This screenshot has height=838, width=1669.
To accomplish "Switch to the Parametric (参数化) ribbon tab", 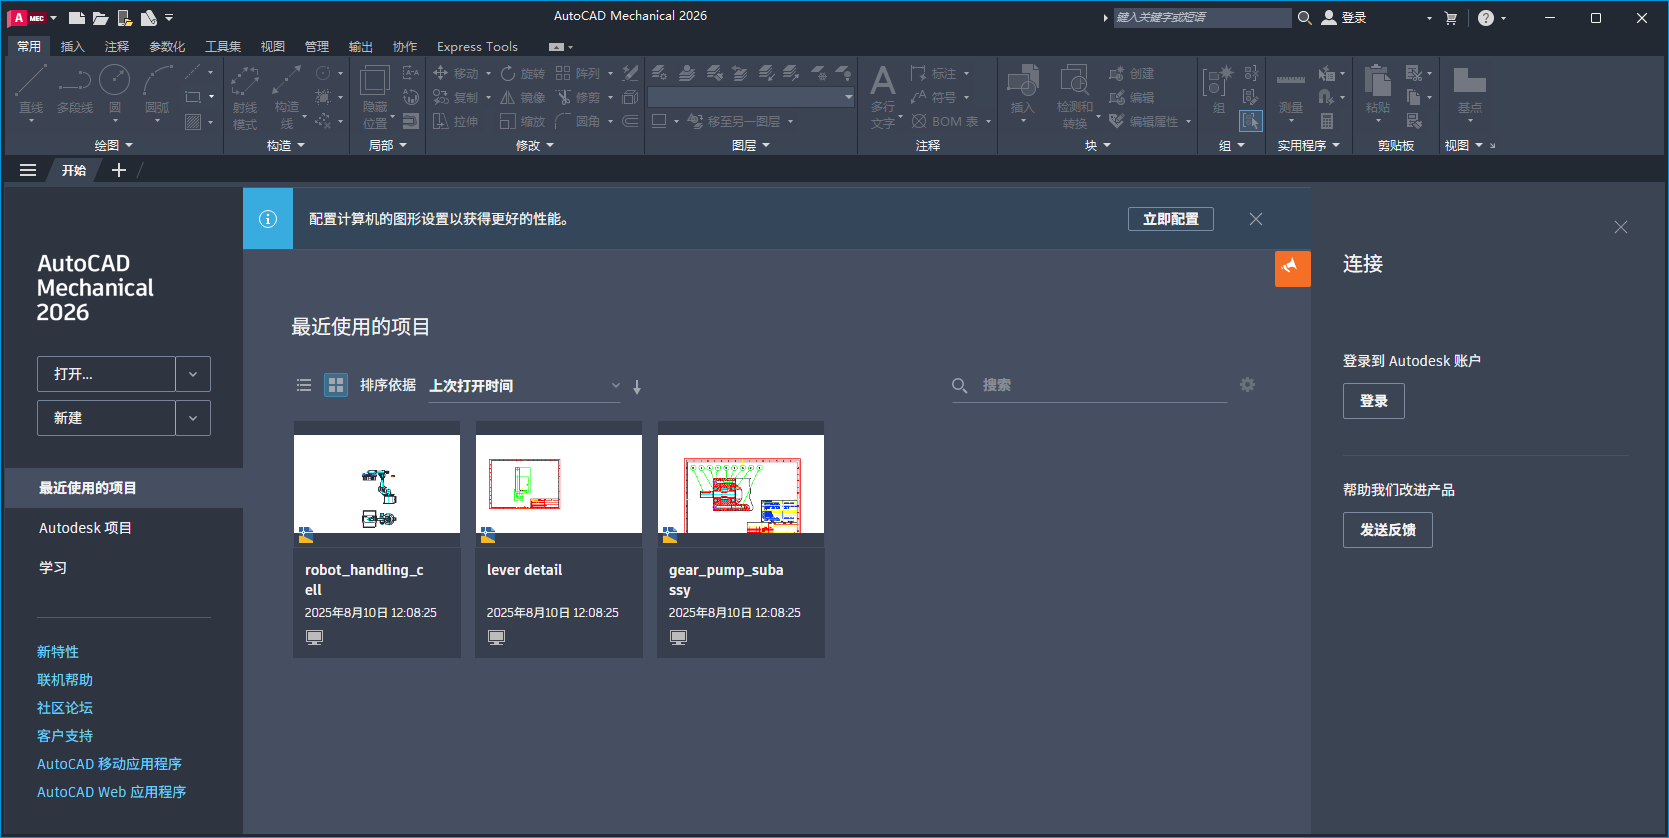I will 167,47.
